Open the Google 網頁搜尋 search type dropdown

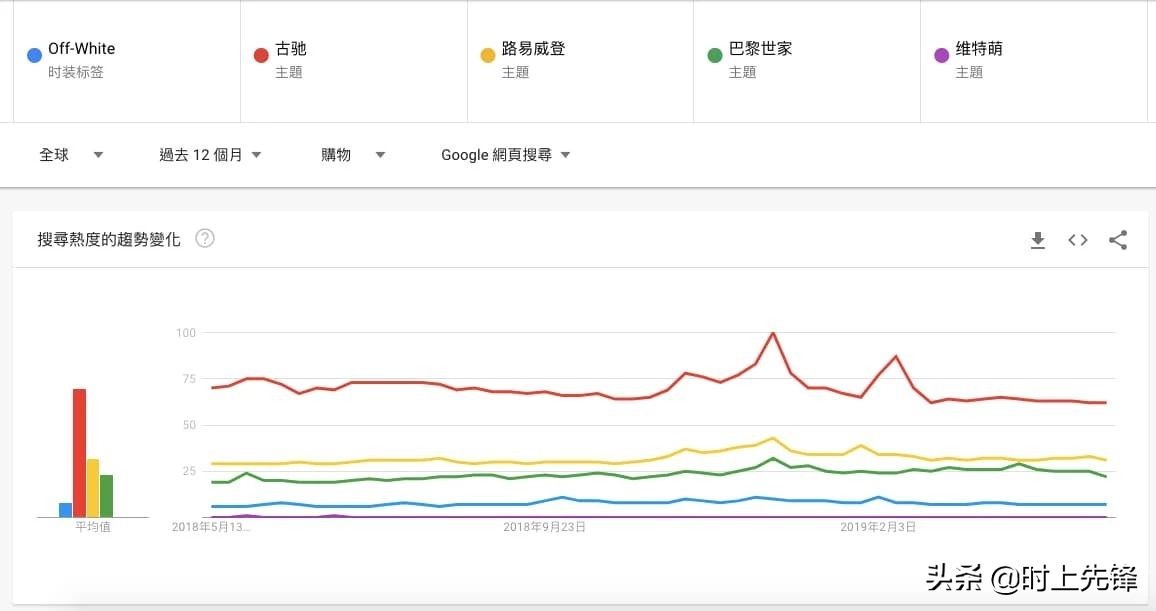point(505,155)
